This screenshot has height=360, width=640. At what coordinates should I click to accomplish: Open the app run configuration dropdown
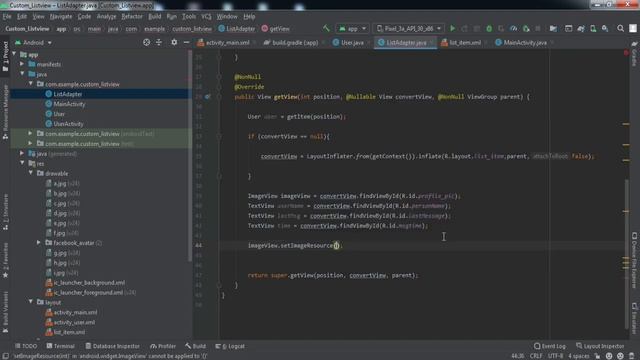pos(352,29)
